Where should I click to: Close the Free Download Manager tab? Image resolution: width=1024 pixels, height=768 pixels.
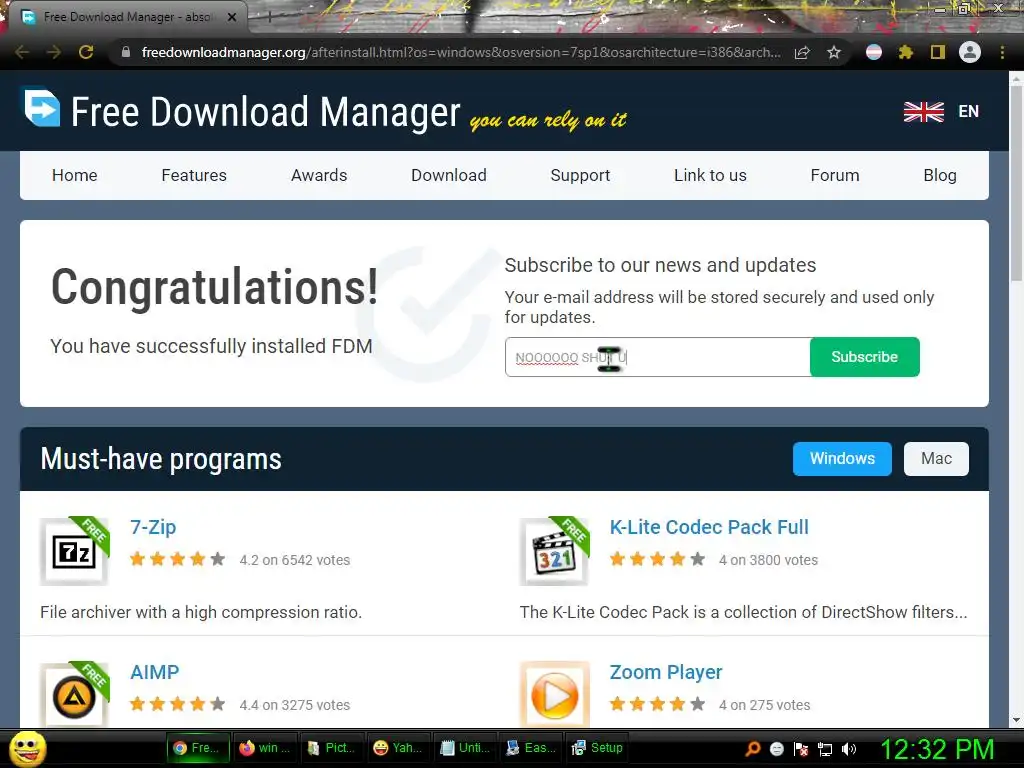click(232, 17)
